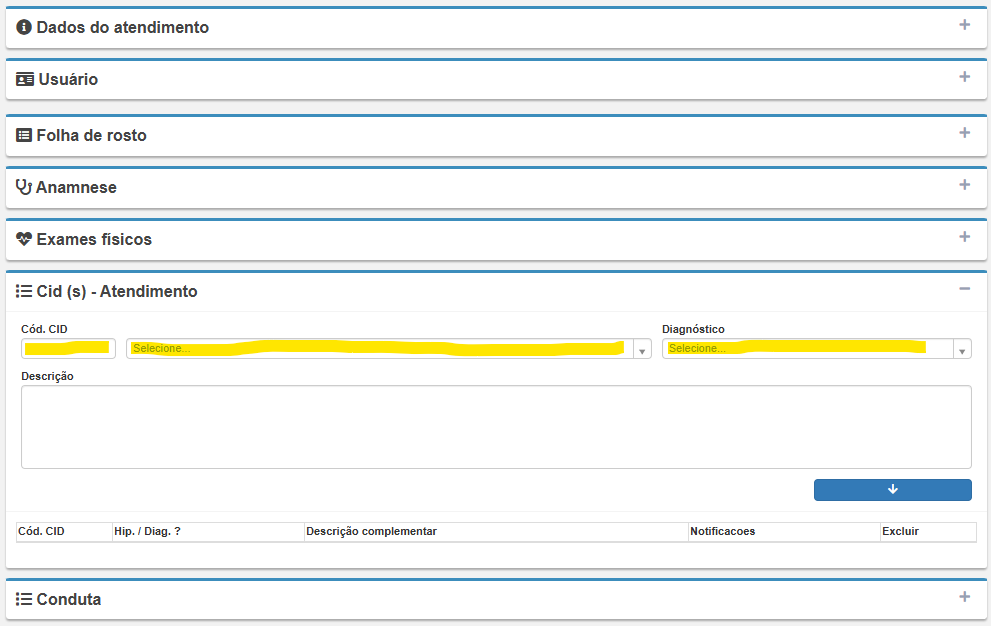Expand the Folha de rosto panel with plus
Viewport: 991px width, 626px height.
tap(964, 133)
